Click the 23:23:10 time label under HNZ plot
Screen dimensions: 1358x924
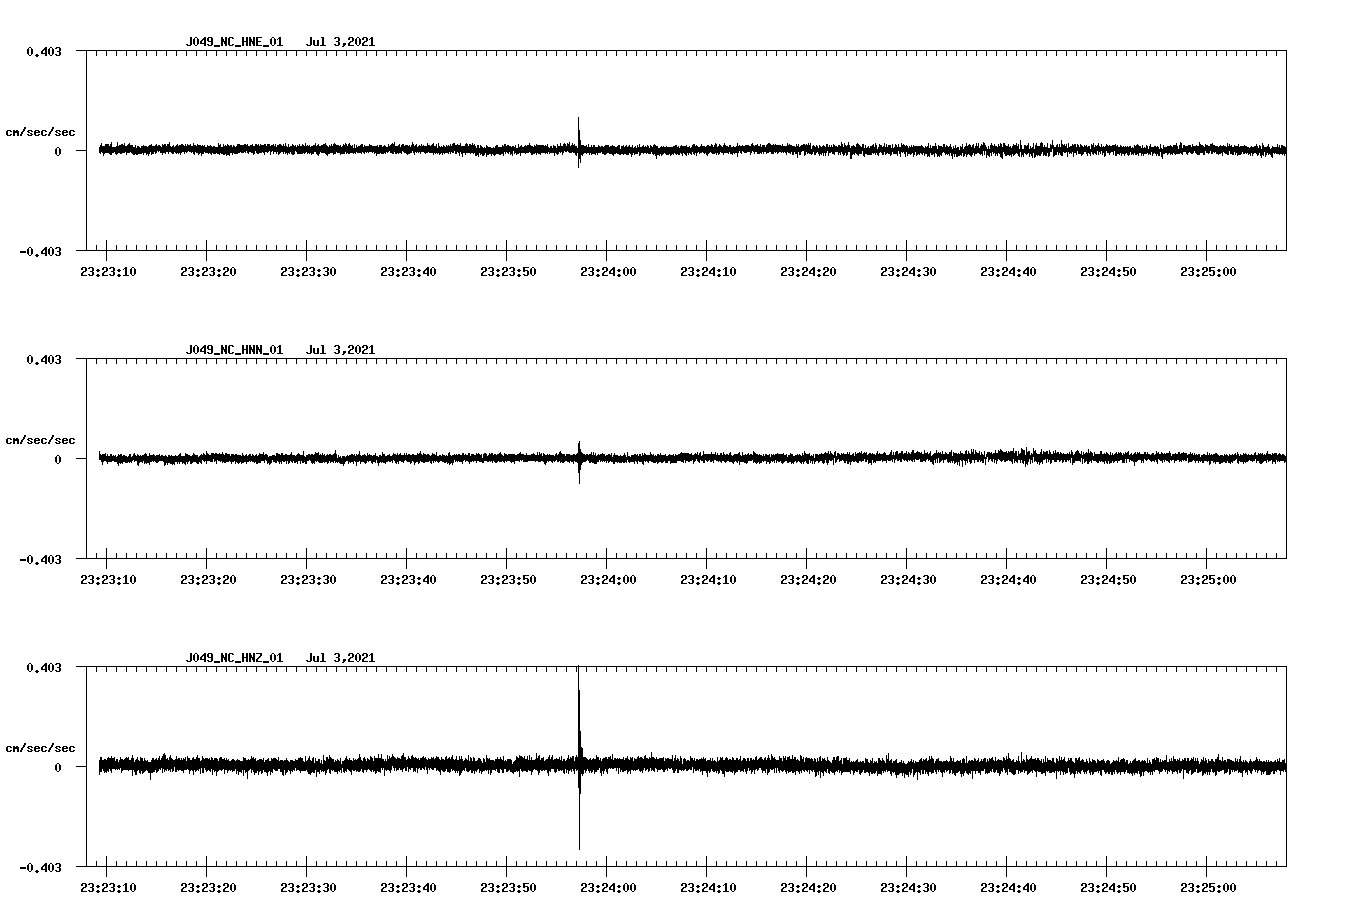point(108,888)
